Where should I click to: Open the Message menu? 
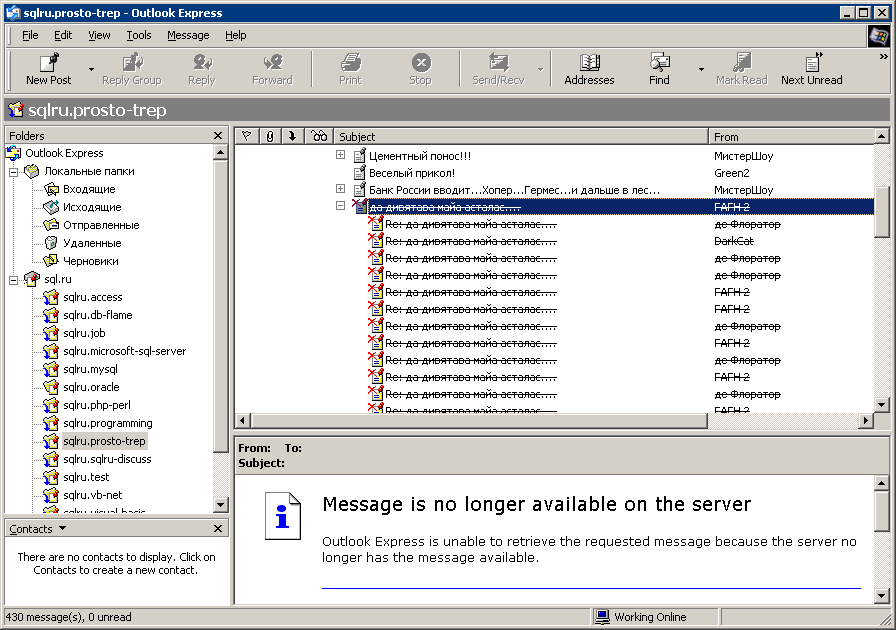pyautogui.click(x=188, y=35)
